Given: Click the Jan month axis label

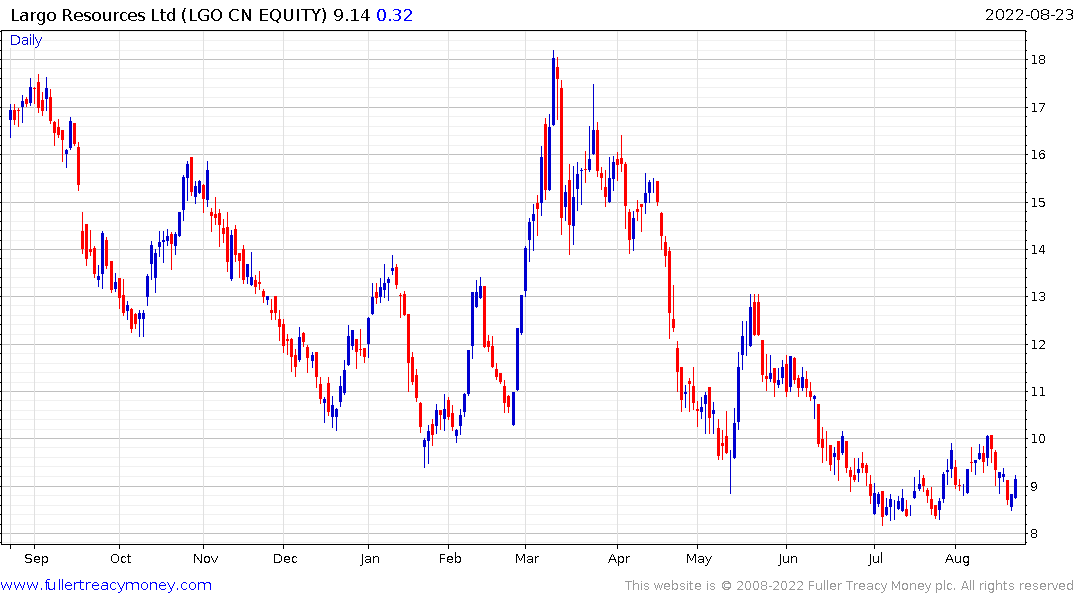Looking at the screenshot, I should (x=370, y=558).
